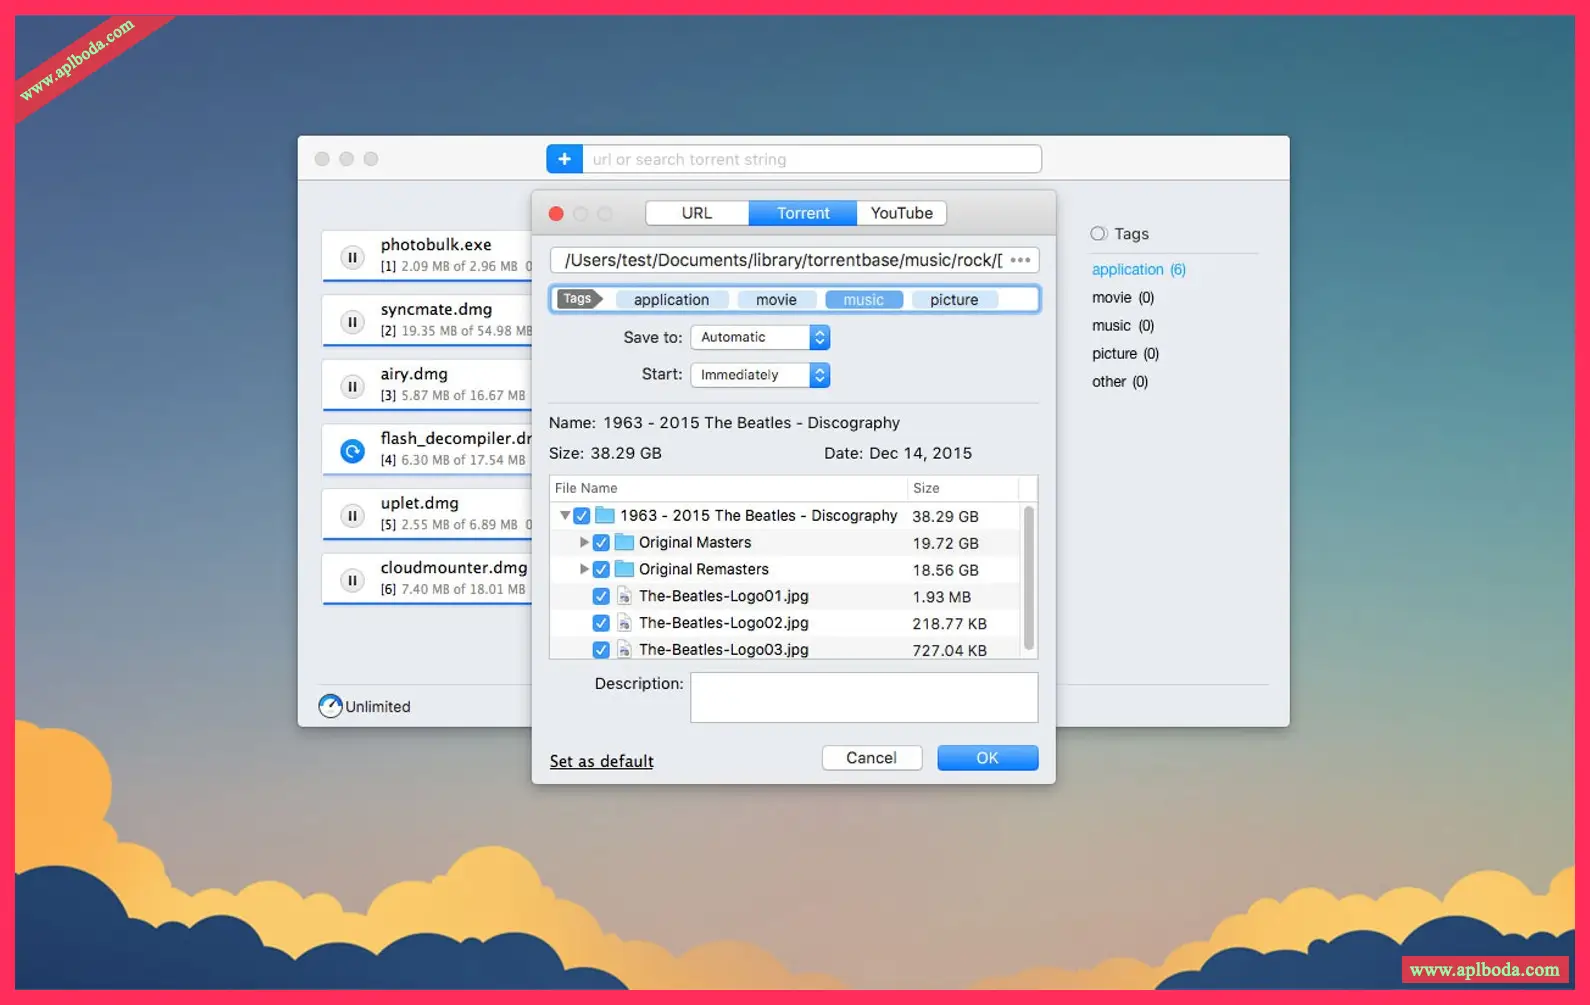Uncheck the Original Remasters checkbox
Viewport: 1590px width, 1005px height.
[x=601, y=570]
